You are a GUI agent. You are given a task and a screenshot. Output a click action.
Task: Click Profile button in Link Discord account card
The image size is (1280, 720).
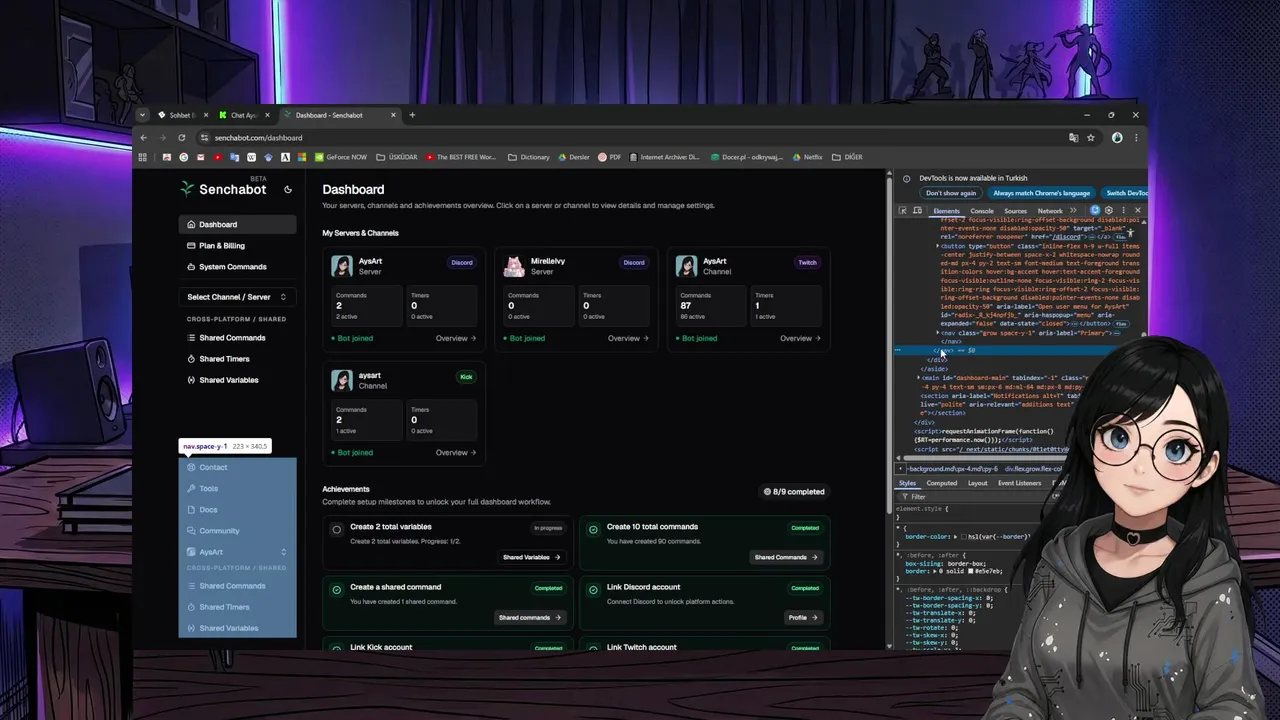tap(803, 617)
